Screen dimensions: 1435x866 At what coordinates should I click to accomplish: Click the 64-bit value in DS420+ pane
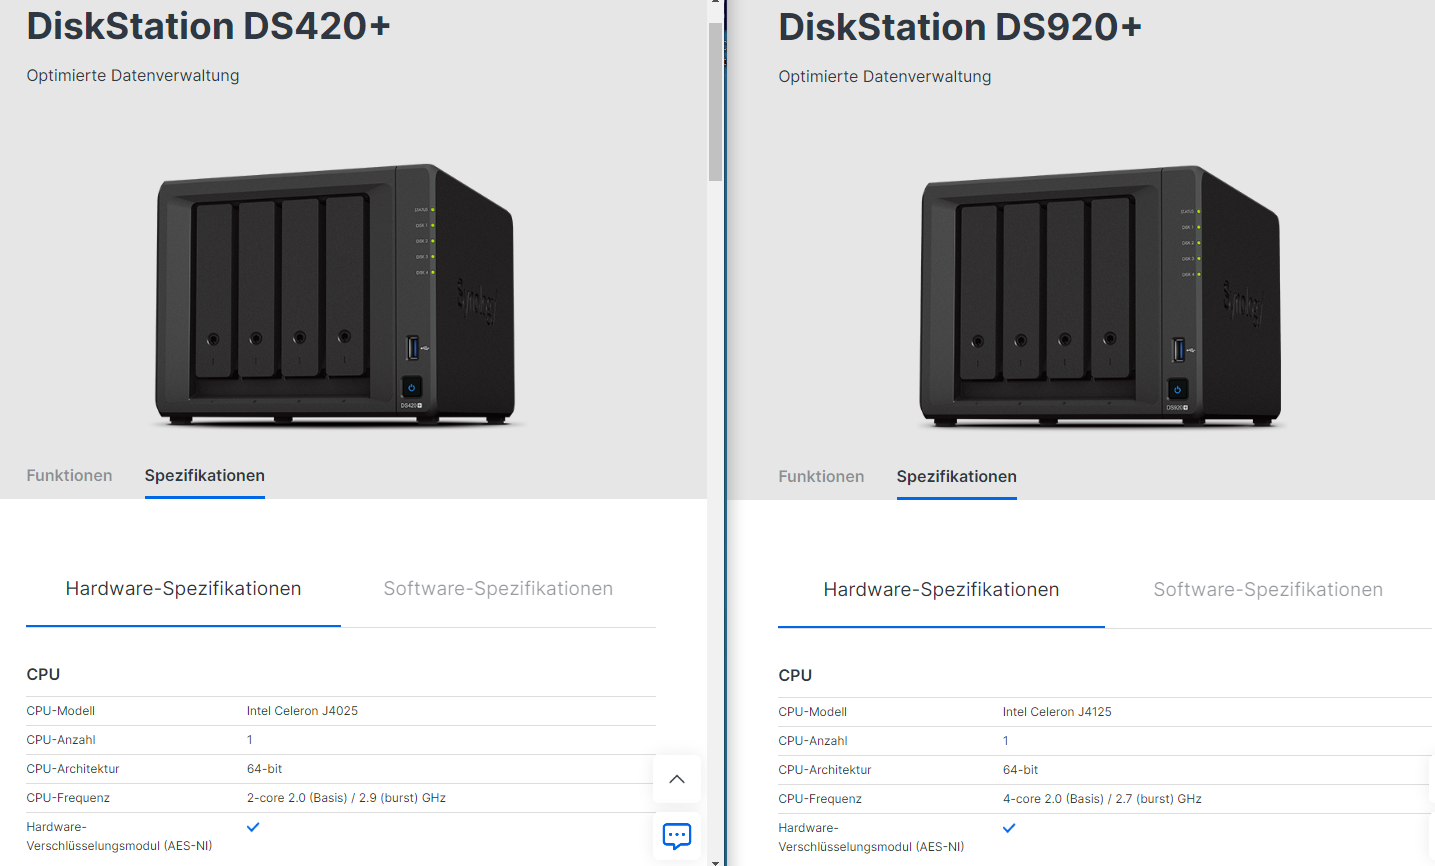(x=264, y=769)
